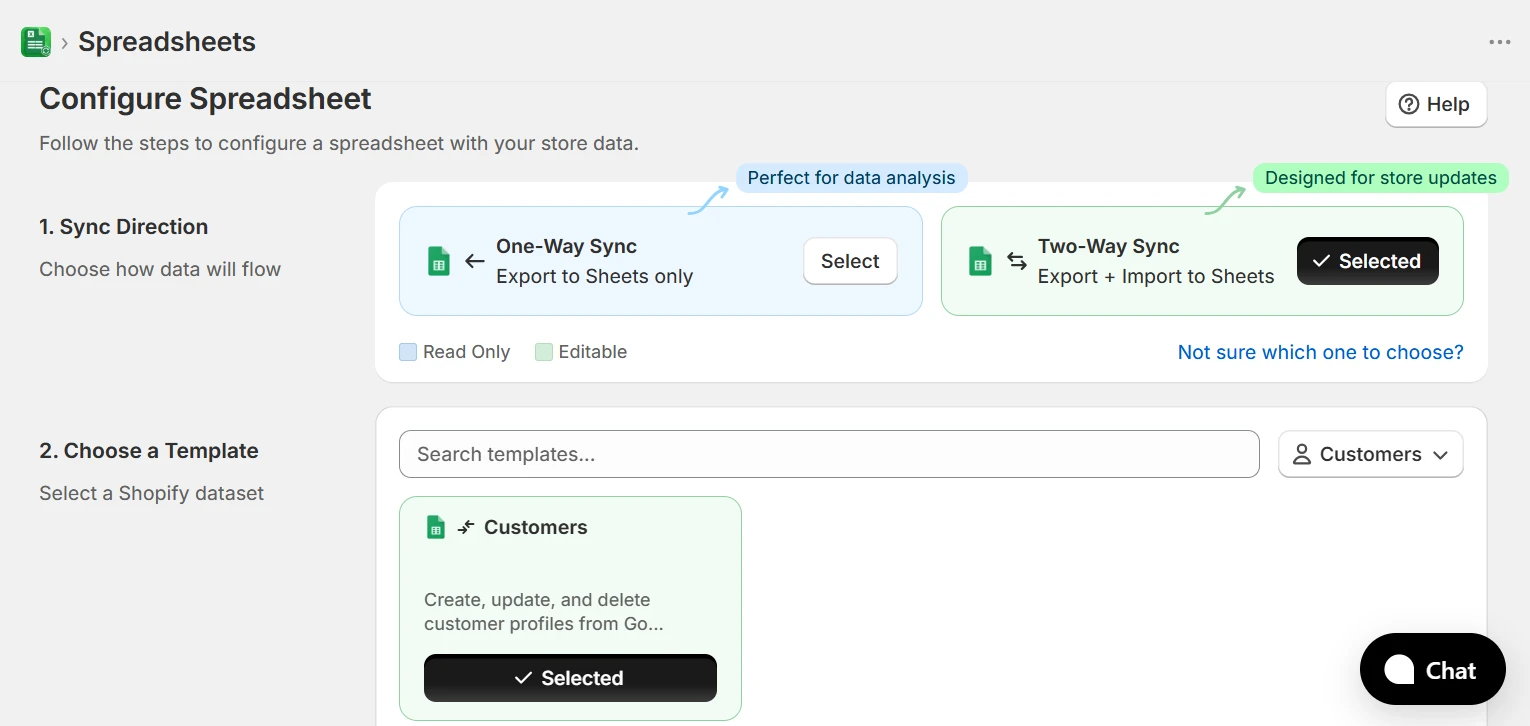Image resolution: width=1530 pixels, height=726 pixels.
Task: Click the Editable green legend swatch
Action: [x=544, y=352]
